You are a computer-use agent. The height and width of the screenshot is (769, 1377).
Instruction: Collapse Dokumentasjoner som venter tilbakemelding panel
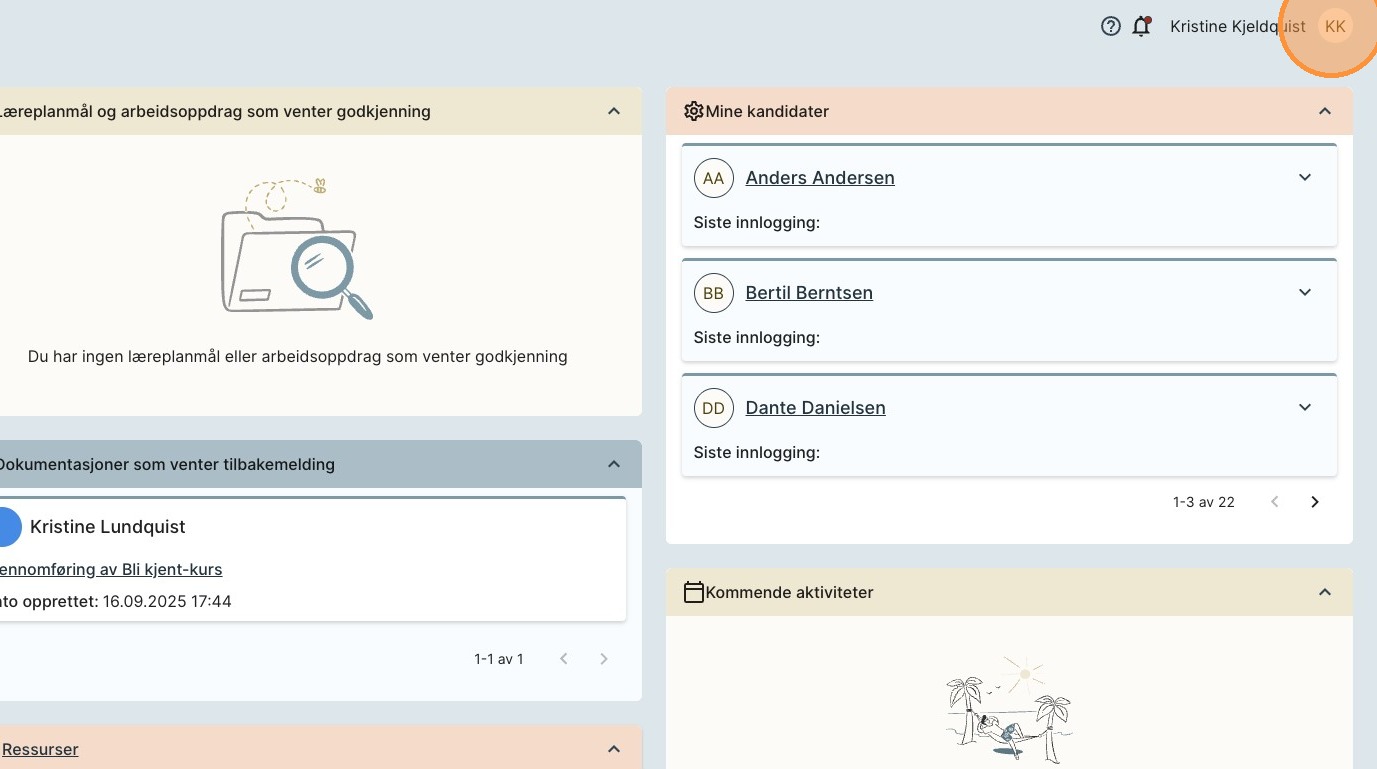[614, 464]
